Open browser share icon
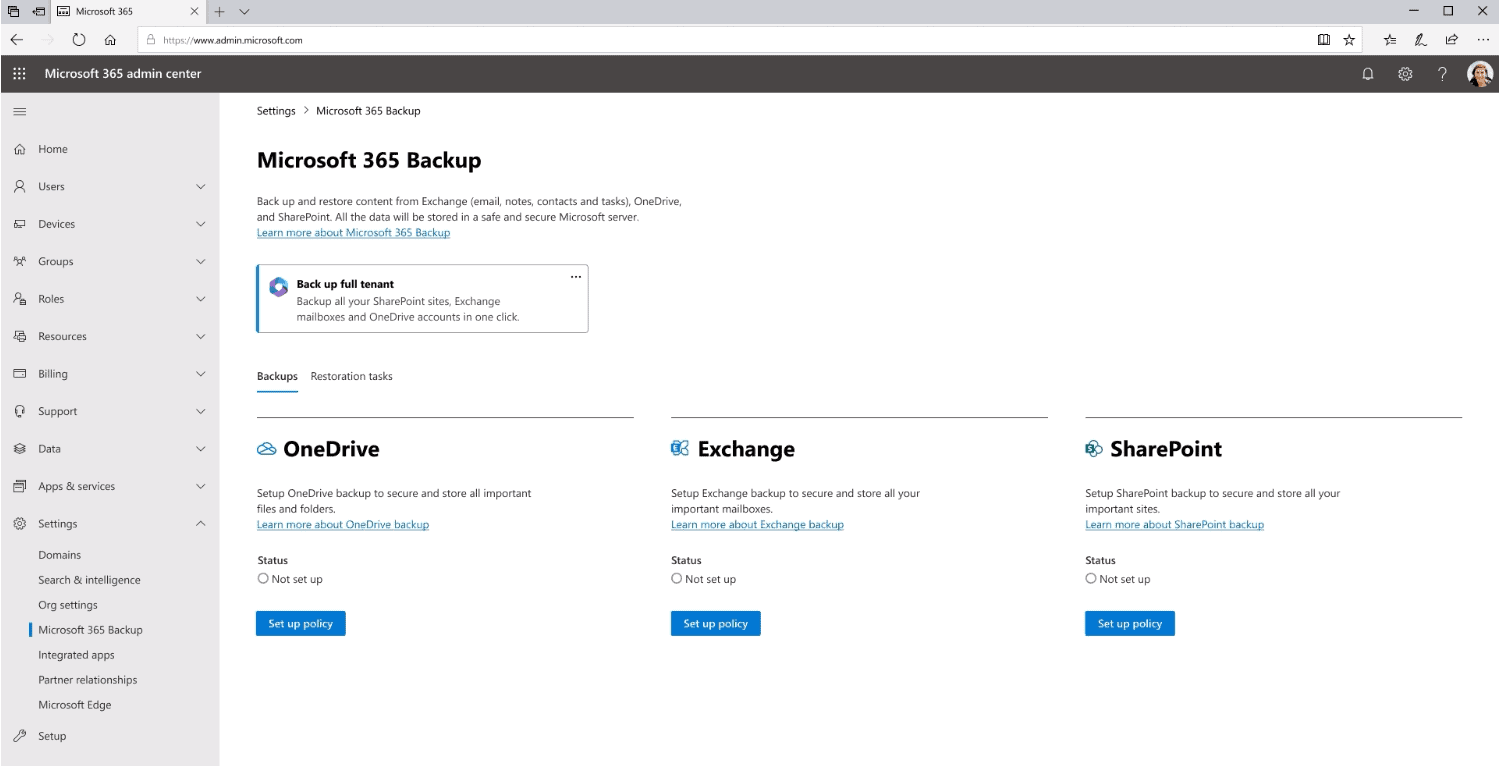This screenshot has width=1499, height=766. coord(1451,40)
